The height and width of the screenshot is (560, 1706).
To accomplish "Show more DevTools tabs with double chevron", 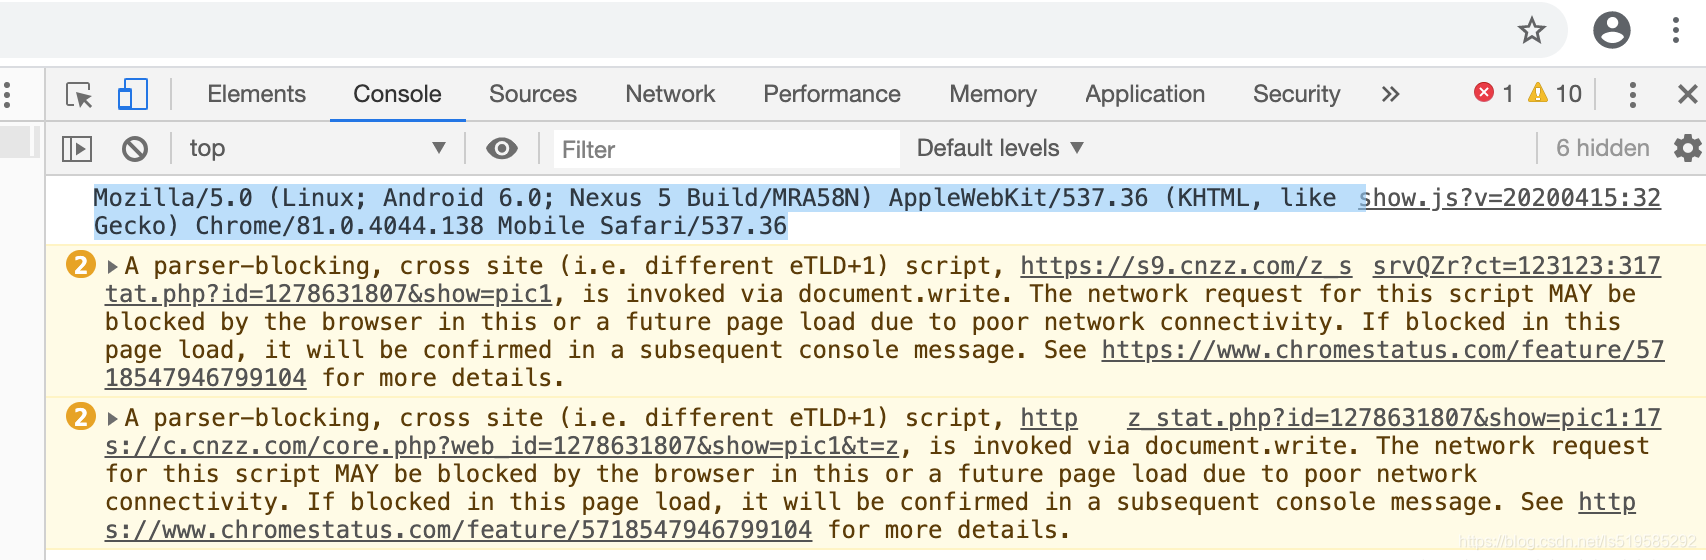I will (1390, 94).
